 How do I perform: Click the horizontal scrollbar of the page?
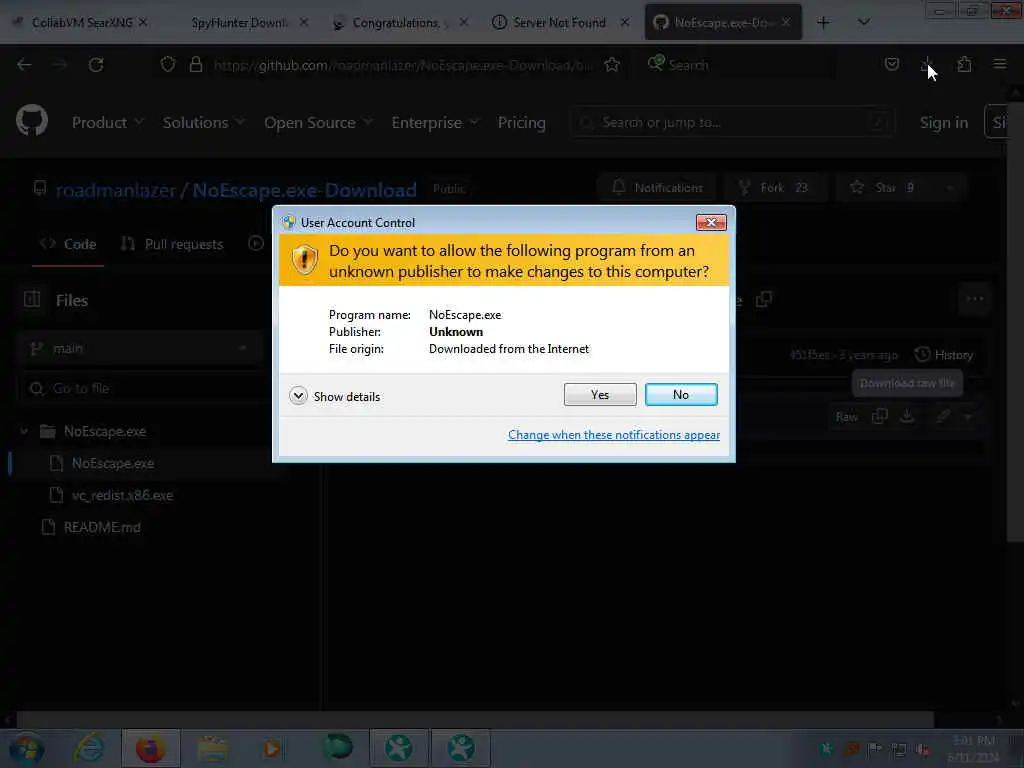pyautogui.click(x=475, y=719)
